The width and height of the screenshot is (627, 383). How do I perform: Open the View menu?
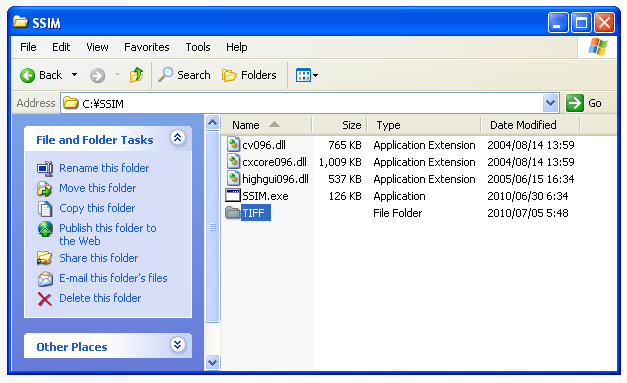point(97,47)
